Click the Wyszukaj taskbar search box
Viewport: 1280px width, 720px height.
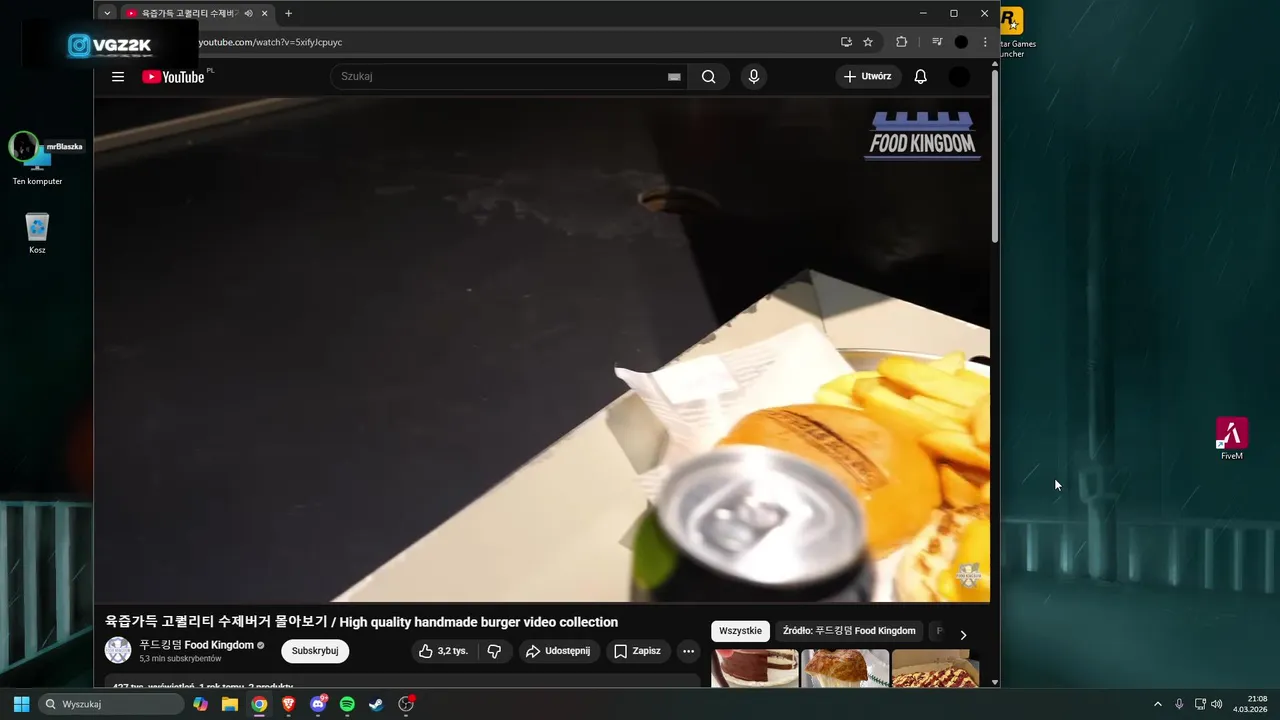pyautogui.click(x=111, y=704)
